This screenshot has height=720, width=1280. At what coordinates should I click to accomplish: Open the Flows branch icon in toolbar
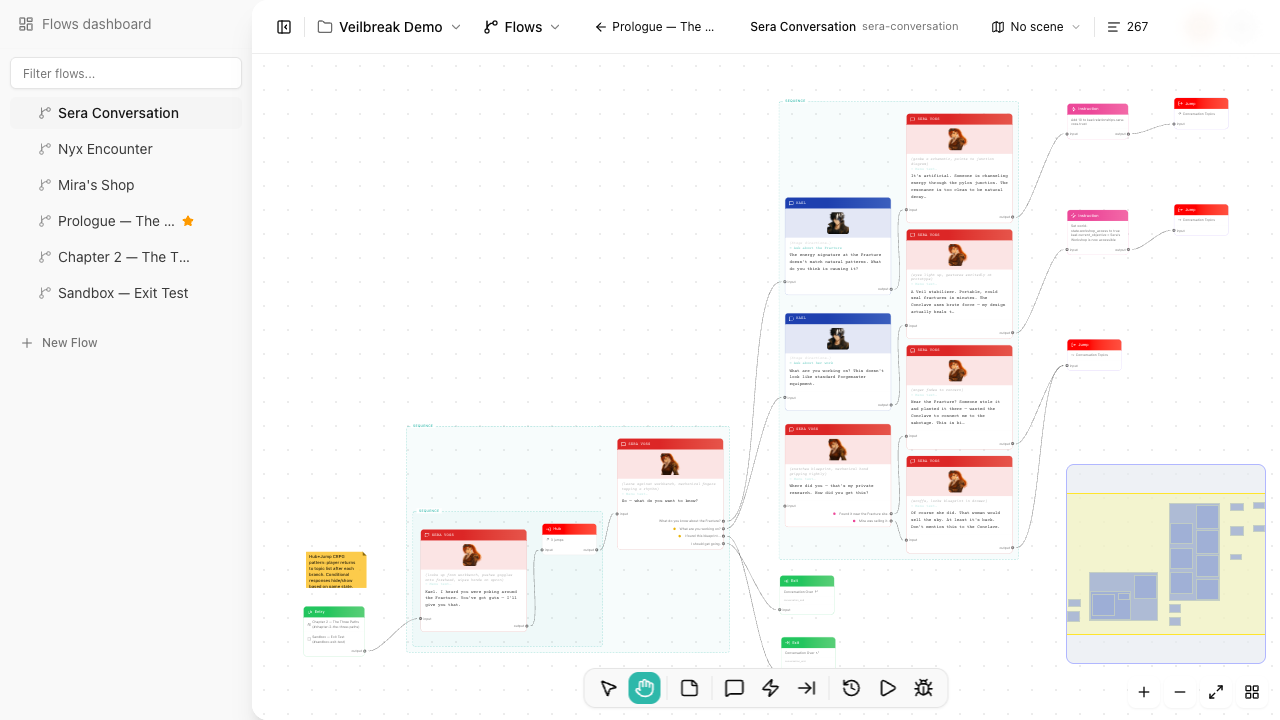point(491,27)
